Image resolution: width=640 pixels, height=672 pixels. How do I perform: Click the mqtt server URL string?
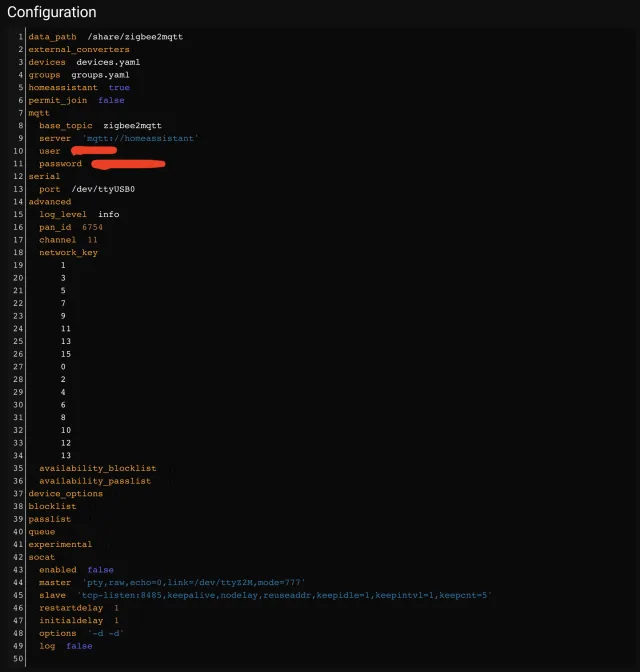tap(140, 139)
